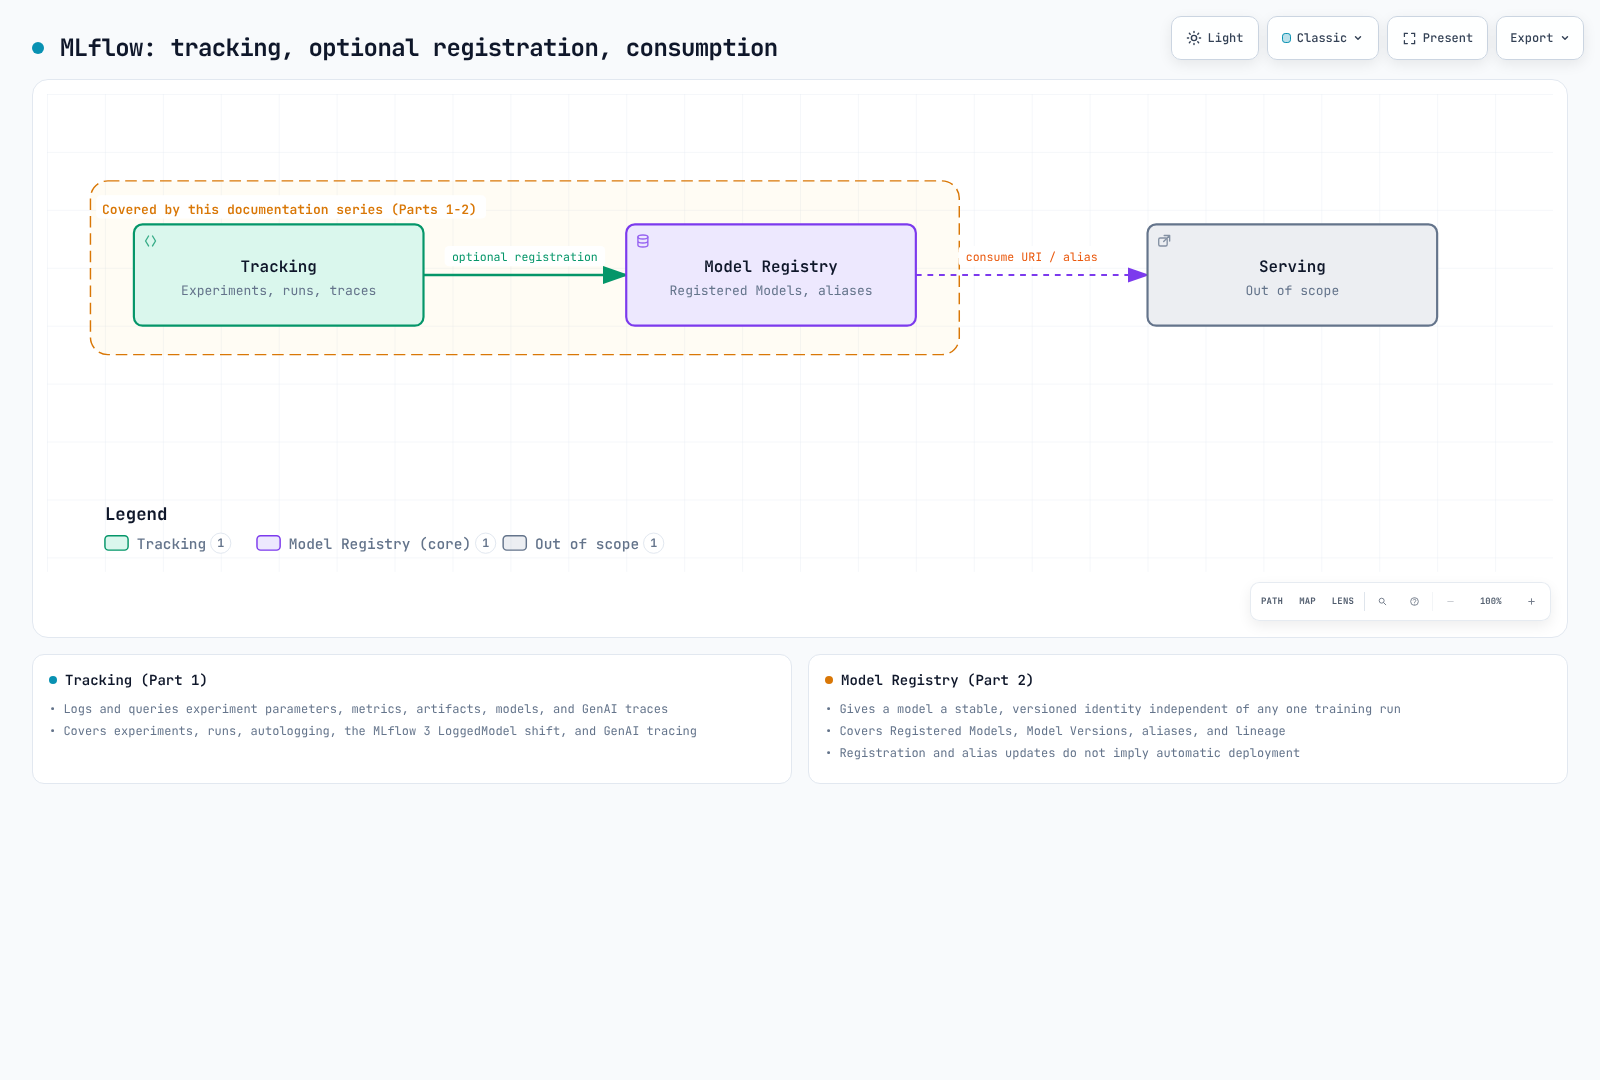Click the 'Legend' heading
The width and height of the screenshot is (1600, 1080).
[136, 514]
